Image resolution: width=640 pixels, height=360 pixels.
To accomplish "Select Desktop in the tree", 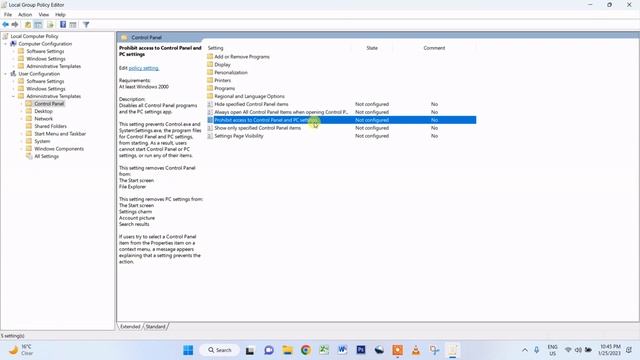I will (x=43, y=111).
